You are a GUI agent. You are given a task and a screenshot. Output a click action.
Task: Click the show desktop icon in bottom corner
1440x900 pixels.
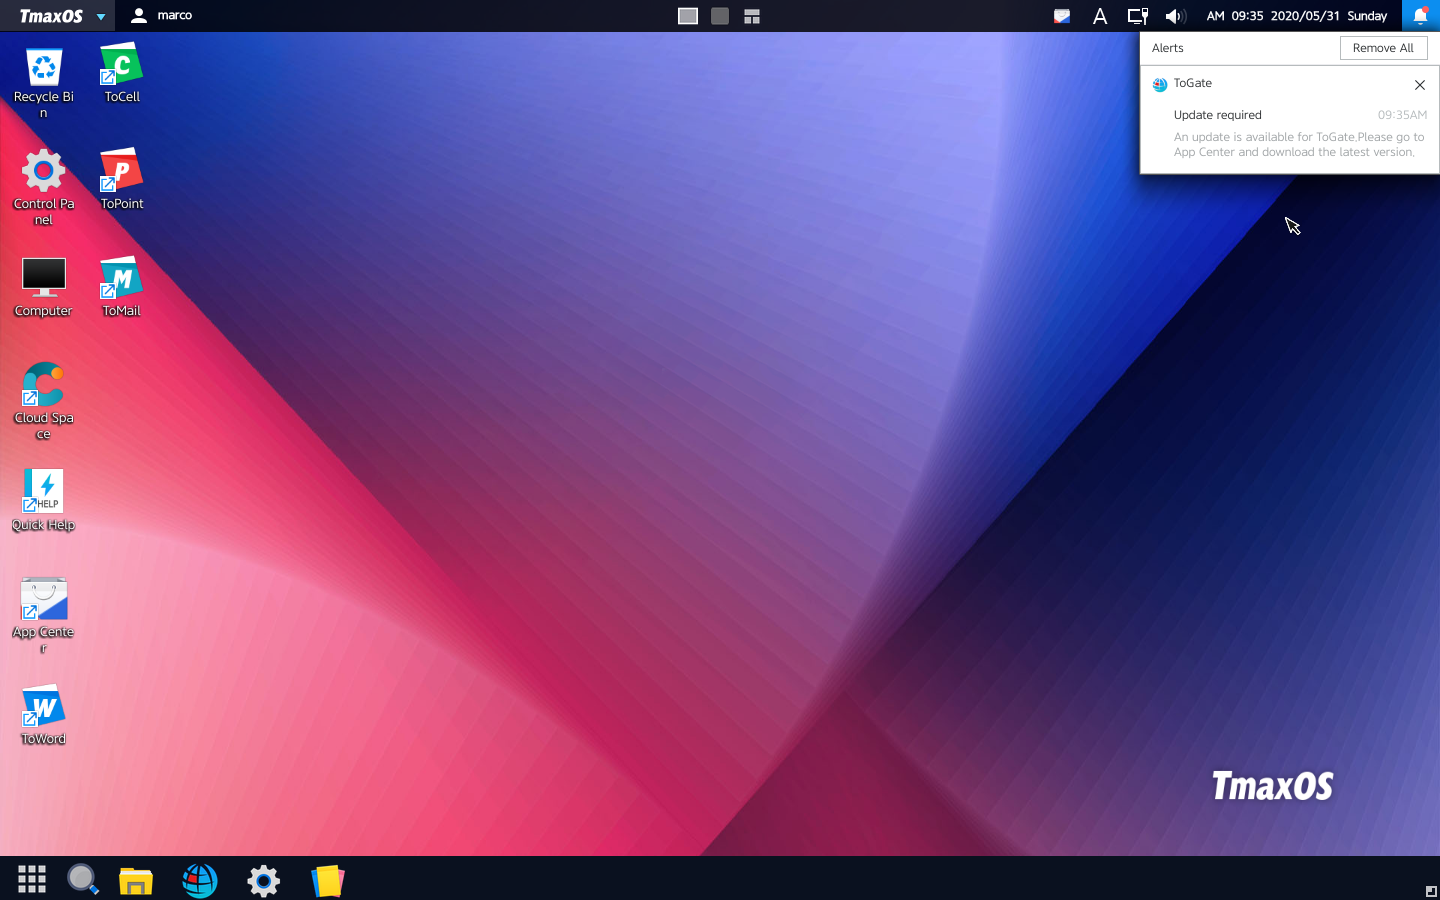pyautogui.click(x=1431, y=891)
